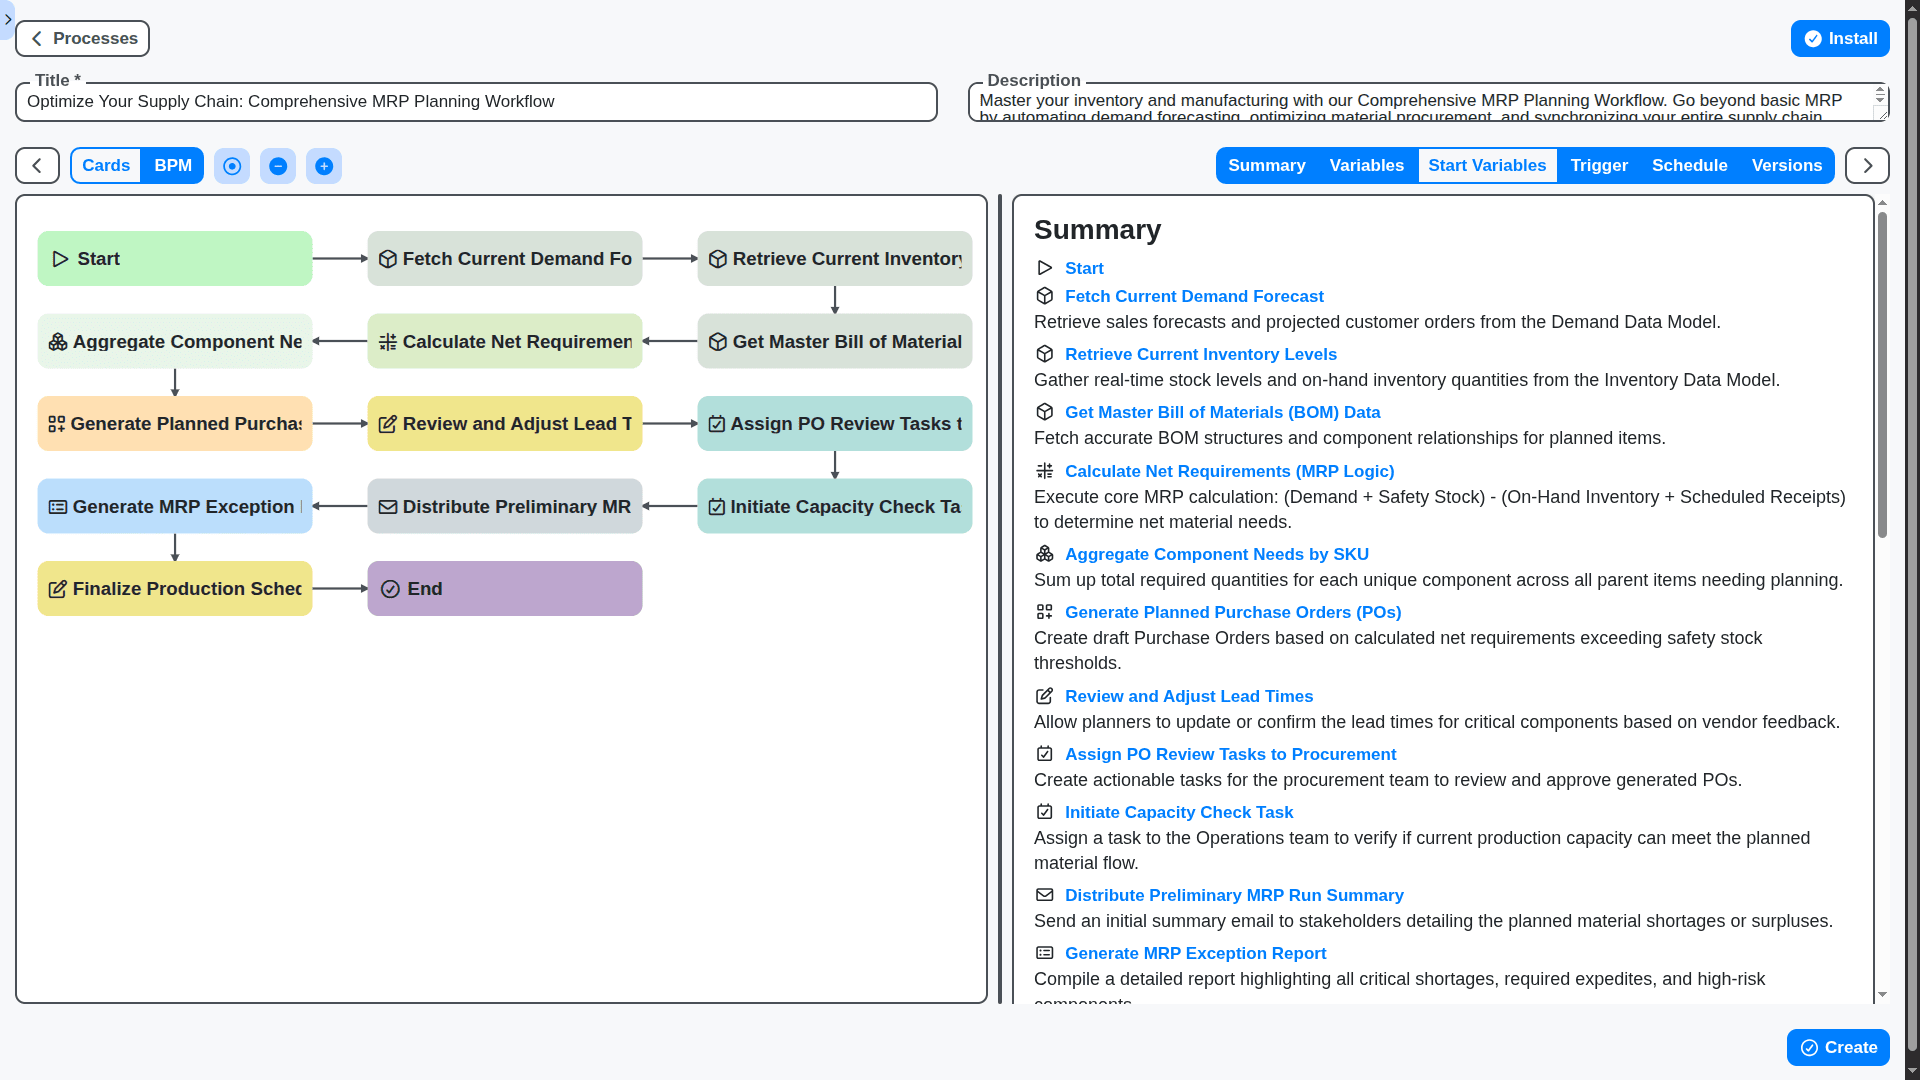
Task: Click the checklist icon on Assign PO Review Tasks
Action: 718,423
